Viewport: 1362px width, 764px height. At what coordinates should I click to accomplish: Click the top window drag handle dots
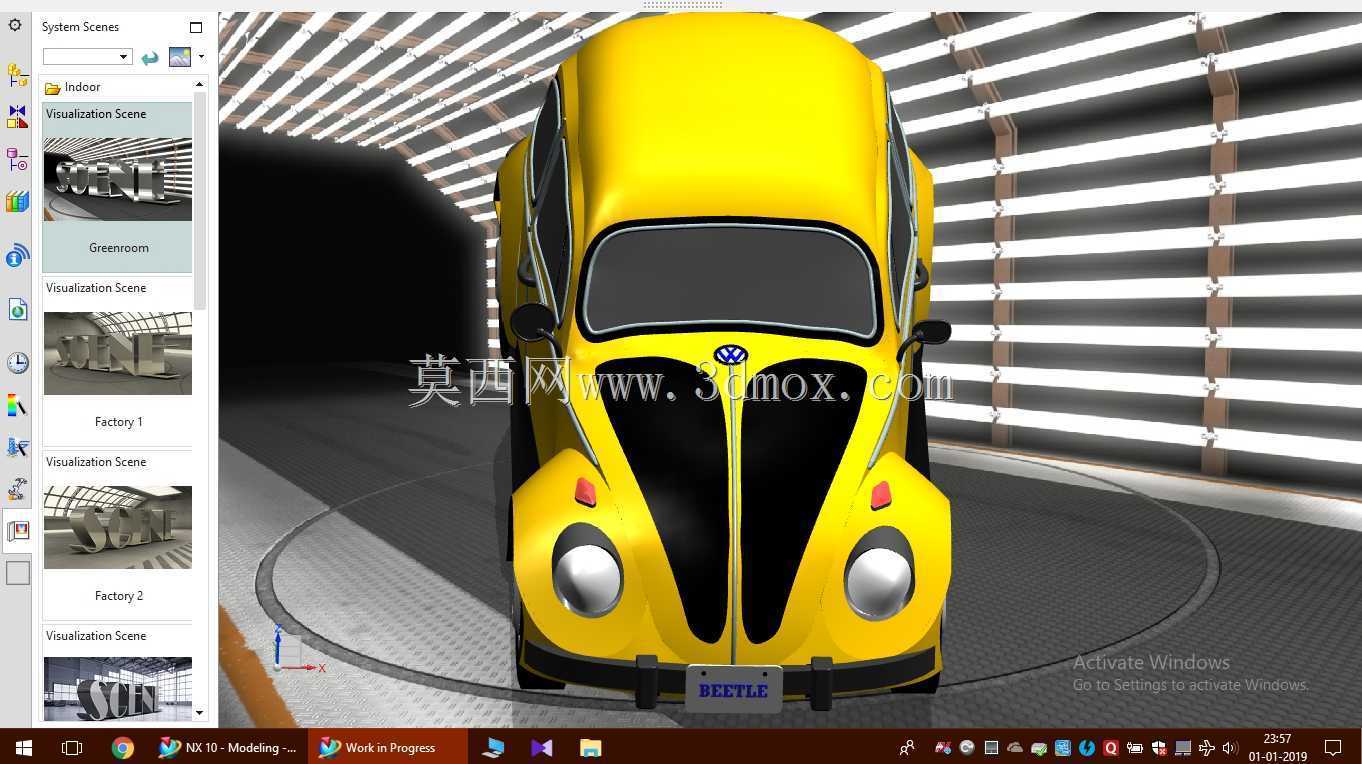[x=683, y=5]
